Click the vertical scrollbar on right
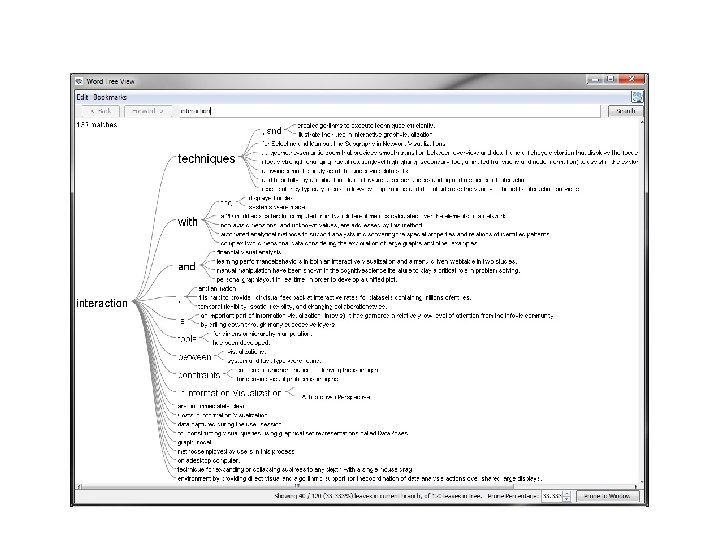Screen dimensions: 720x540 pyautogui.click(x=641, y=301)
